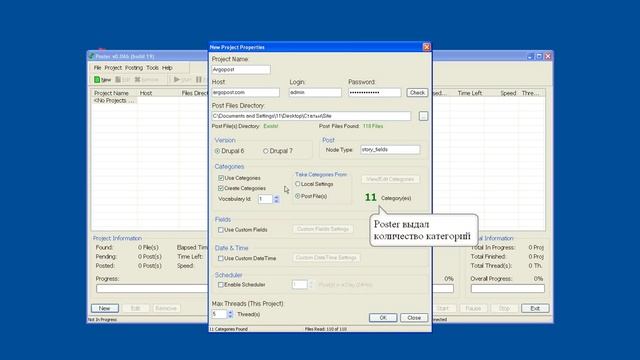Minimize the Poster main window
Image resolution: width=640 pixels, height=360 pixels.
(x=530, y=56)
